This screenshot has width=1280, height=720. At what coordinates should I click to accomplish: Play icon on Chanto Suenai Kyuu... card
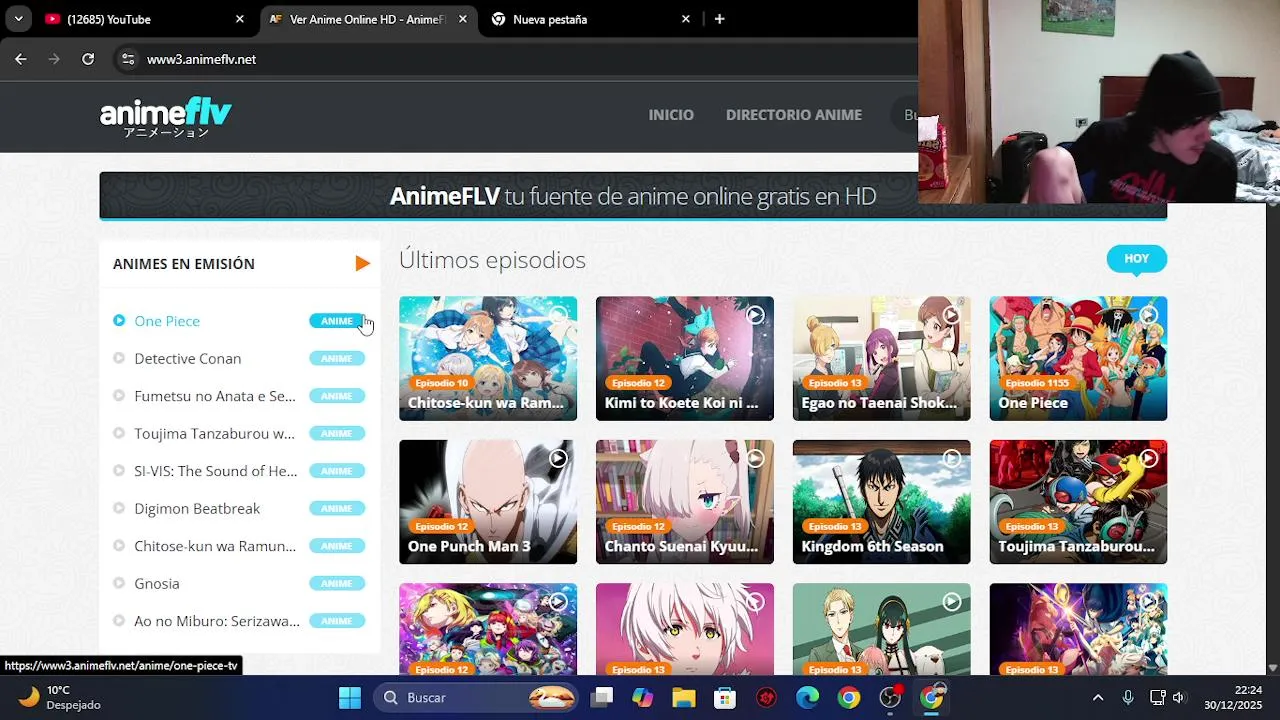coord(755,458)
